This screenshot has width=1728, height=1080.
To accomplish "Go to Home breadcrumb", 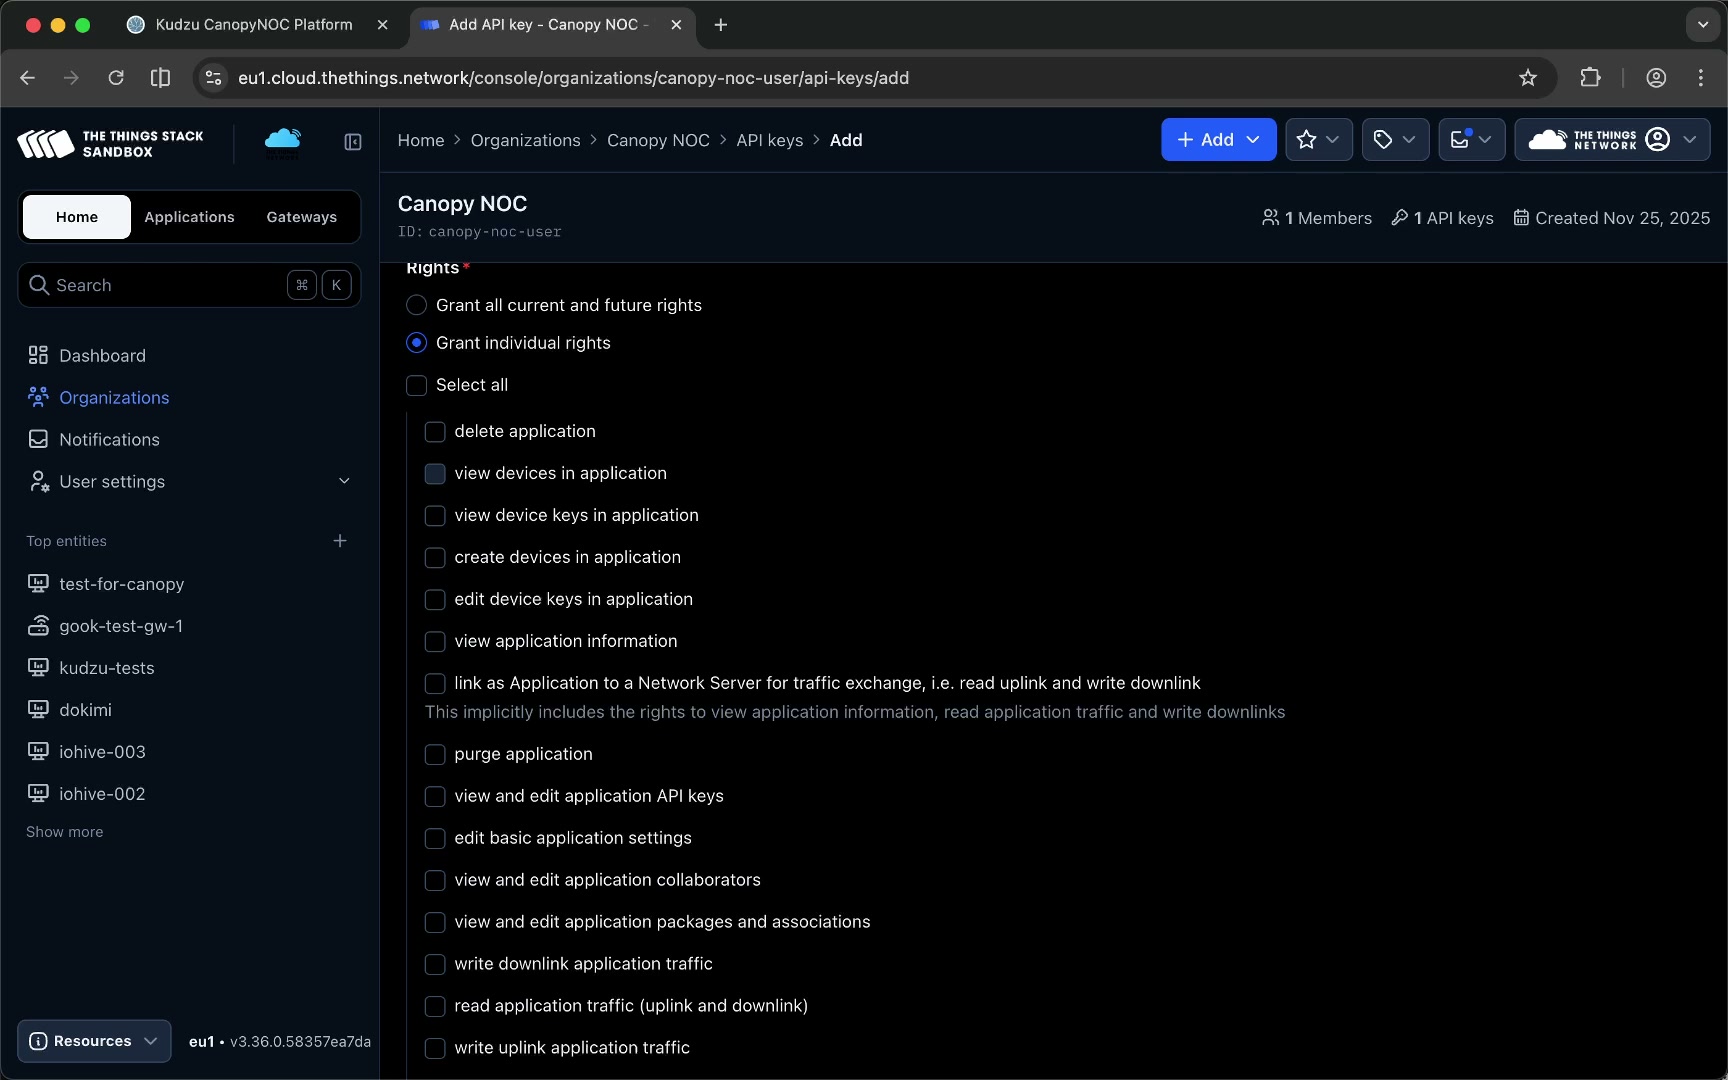I will 421,140.
